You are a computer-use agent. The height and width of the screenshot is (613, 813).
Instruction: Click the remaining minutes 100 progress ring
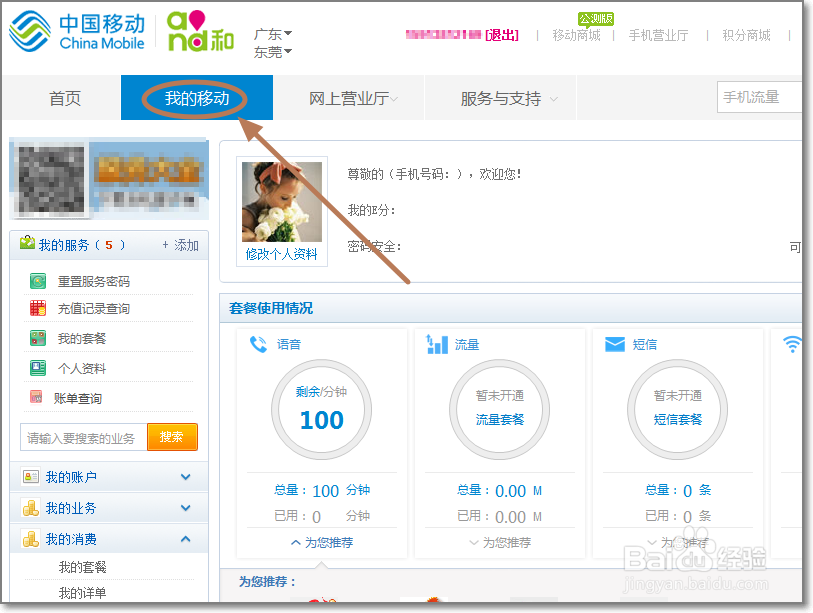[322, 410]
